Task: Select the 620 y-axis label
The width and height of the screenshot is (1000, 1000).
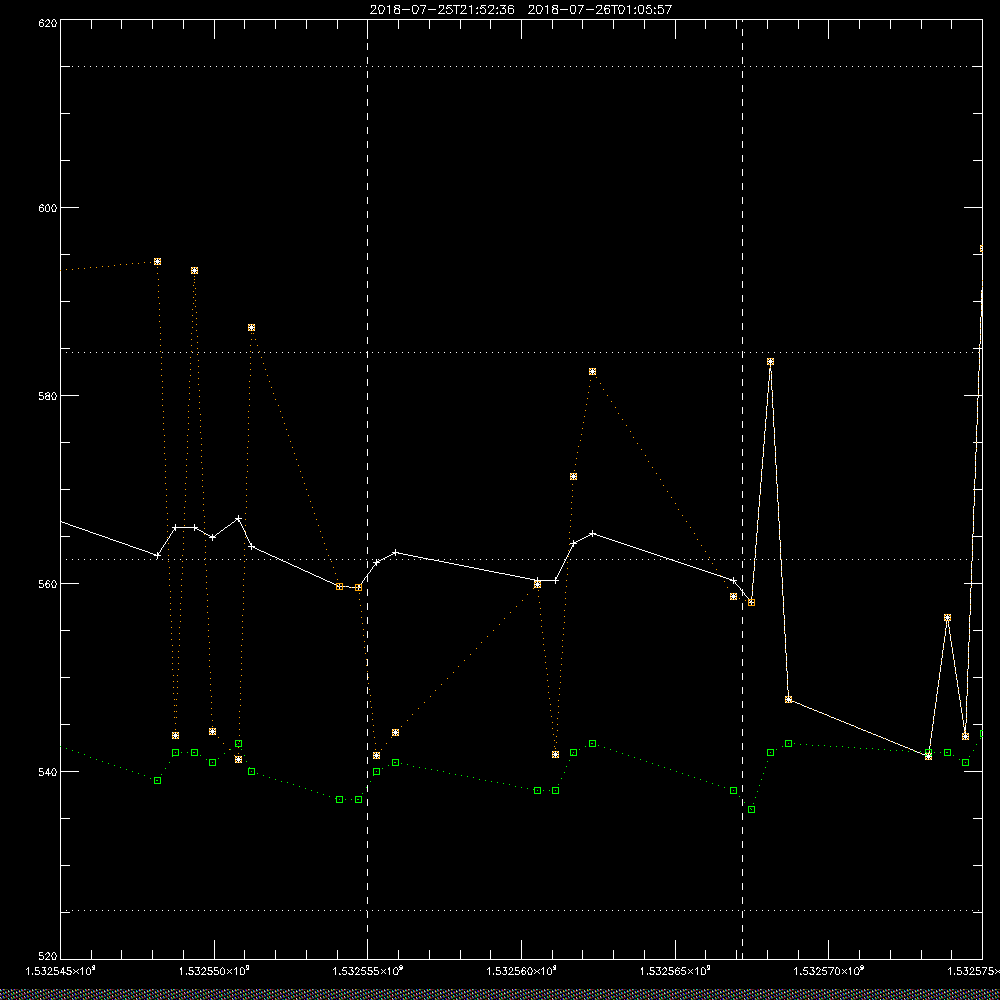Action: [x=48, y=23]
